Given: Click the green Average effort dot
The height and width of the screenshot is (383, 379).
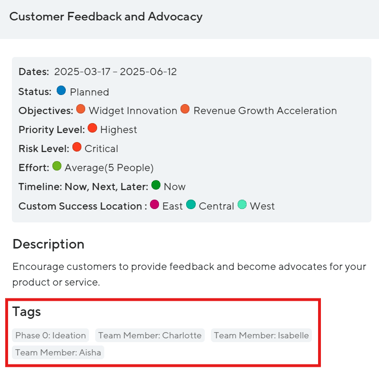Looking at the screenshot, I should [57, 166].
